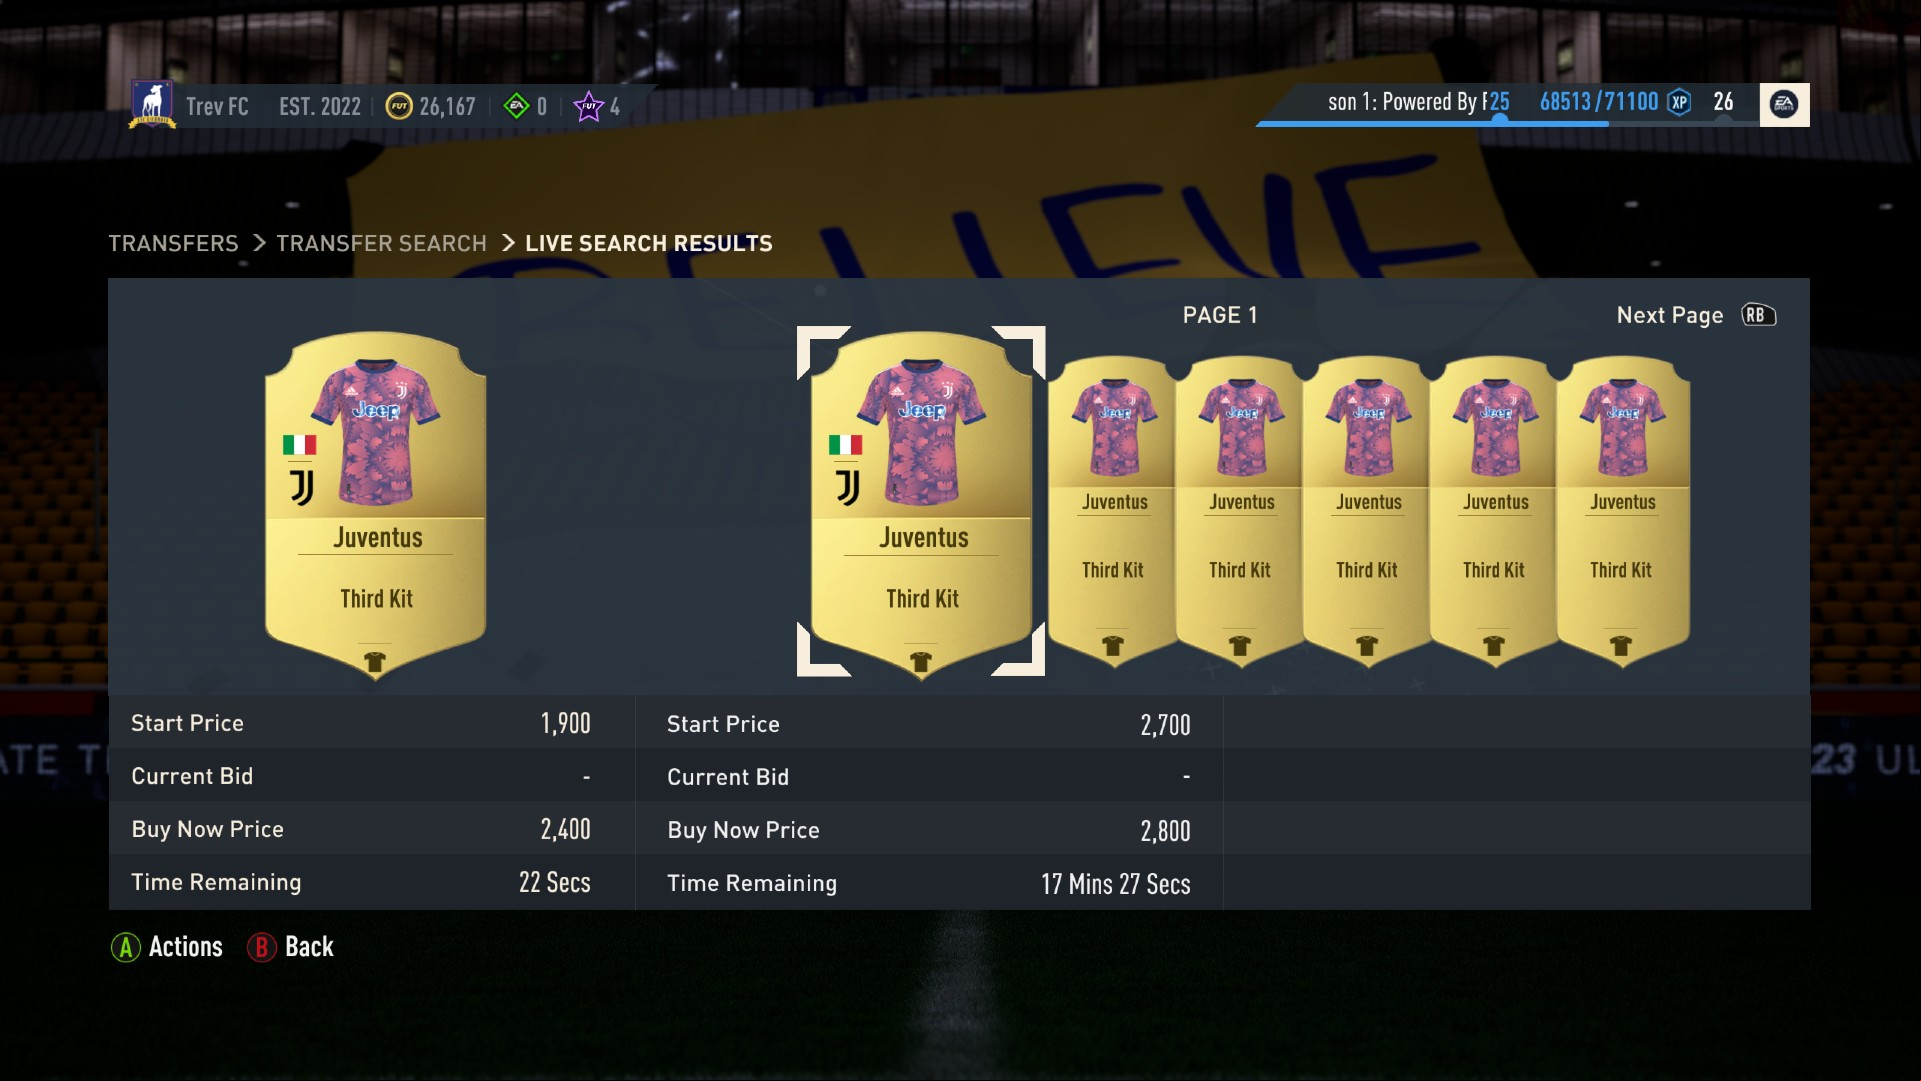The image size is (1921, 1081).
Task: Select the last Juventus Third Kit card
Action: coord(1623,510)
